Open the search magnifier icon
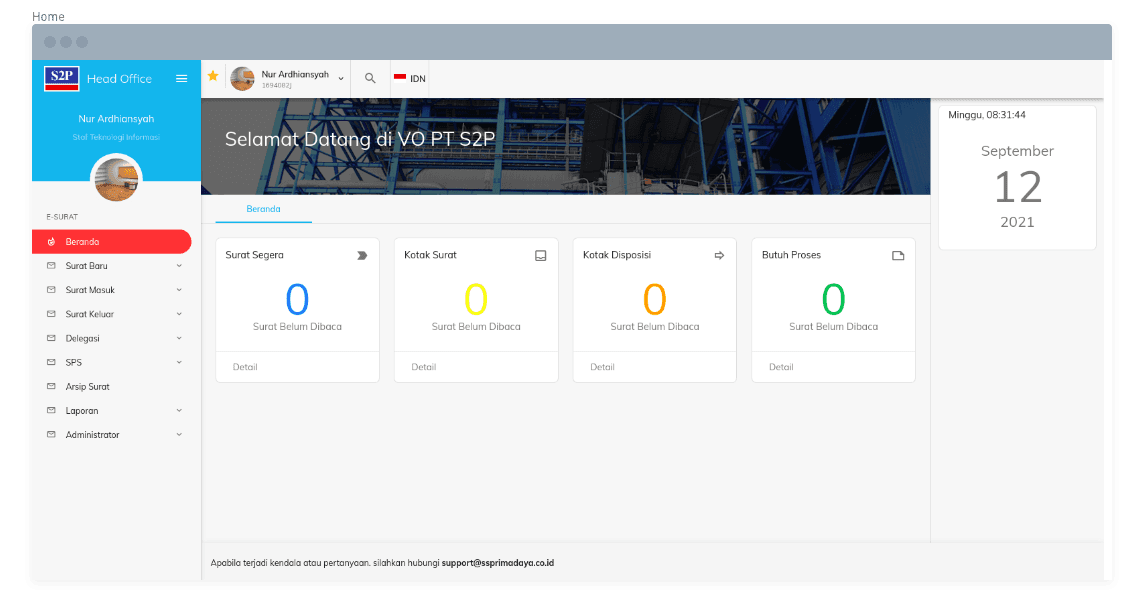The width and height of the screenshot is (1136, 614). [370, 78]
